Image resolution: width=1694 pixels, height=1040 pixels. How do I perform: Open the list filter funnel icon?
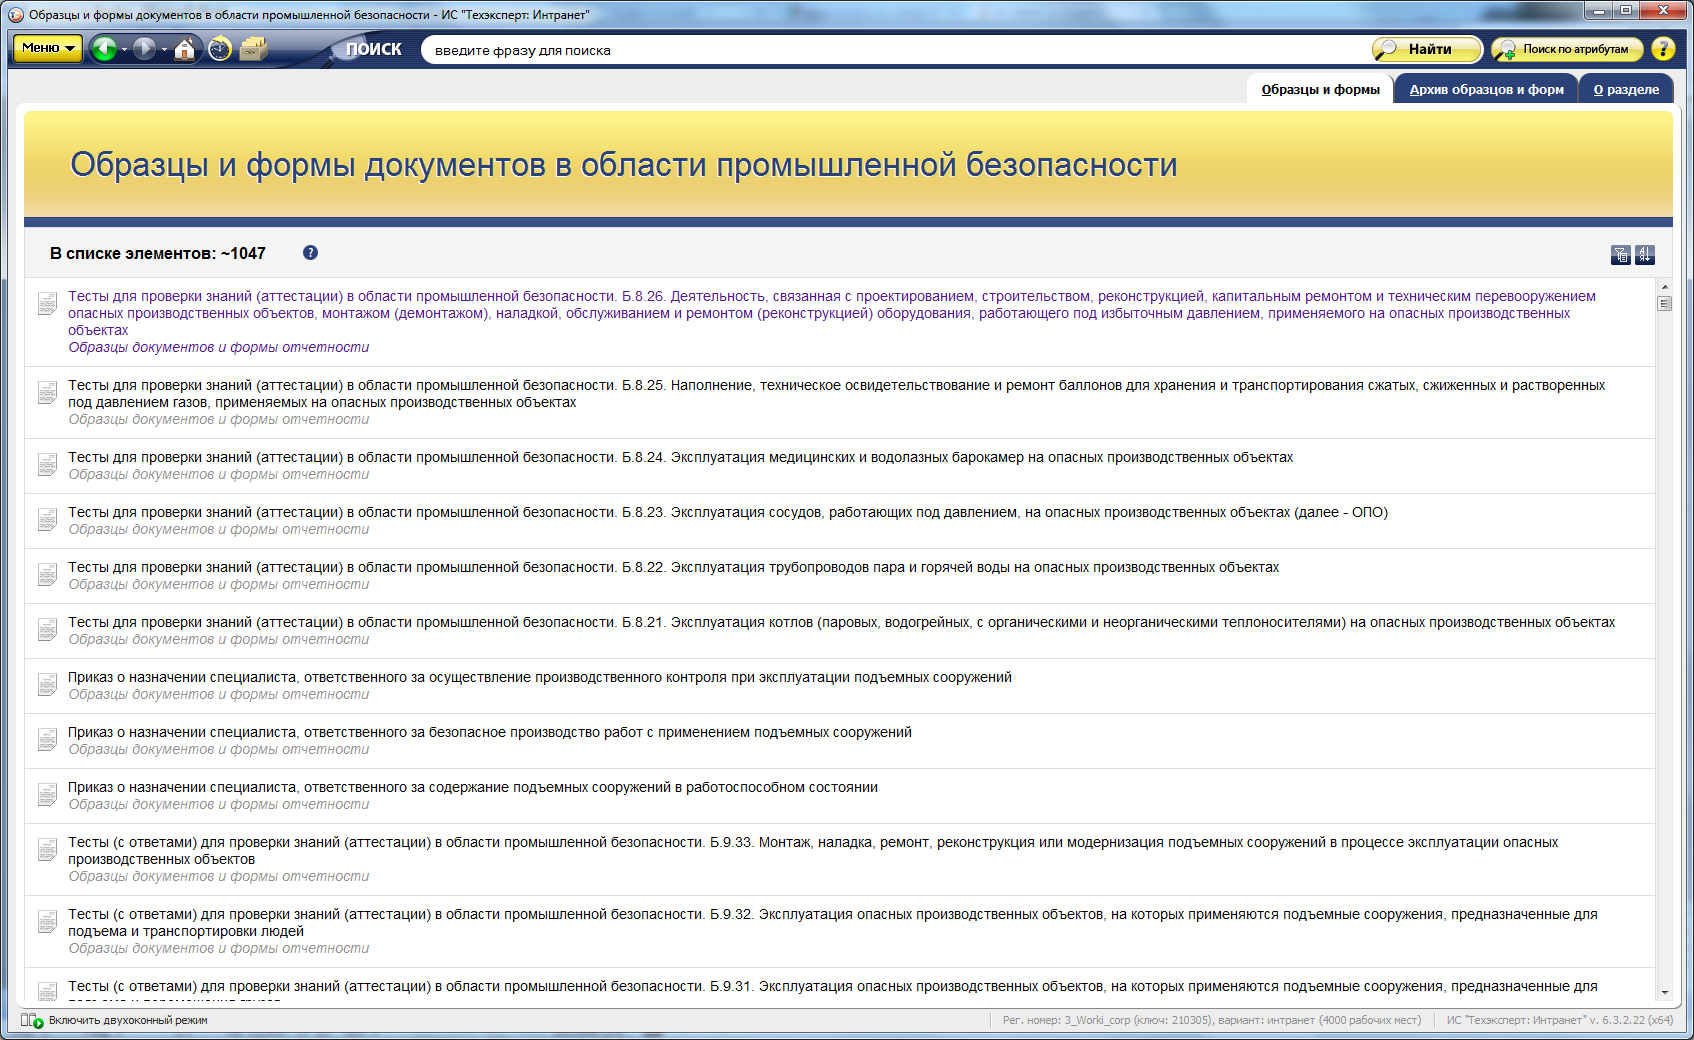pyautogui.click(x=1621, y=255)
